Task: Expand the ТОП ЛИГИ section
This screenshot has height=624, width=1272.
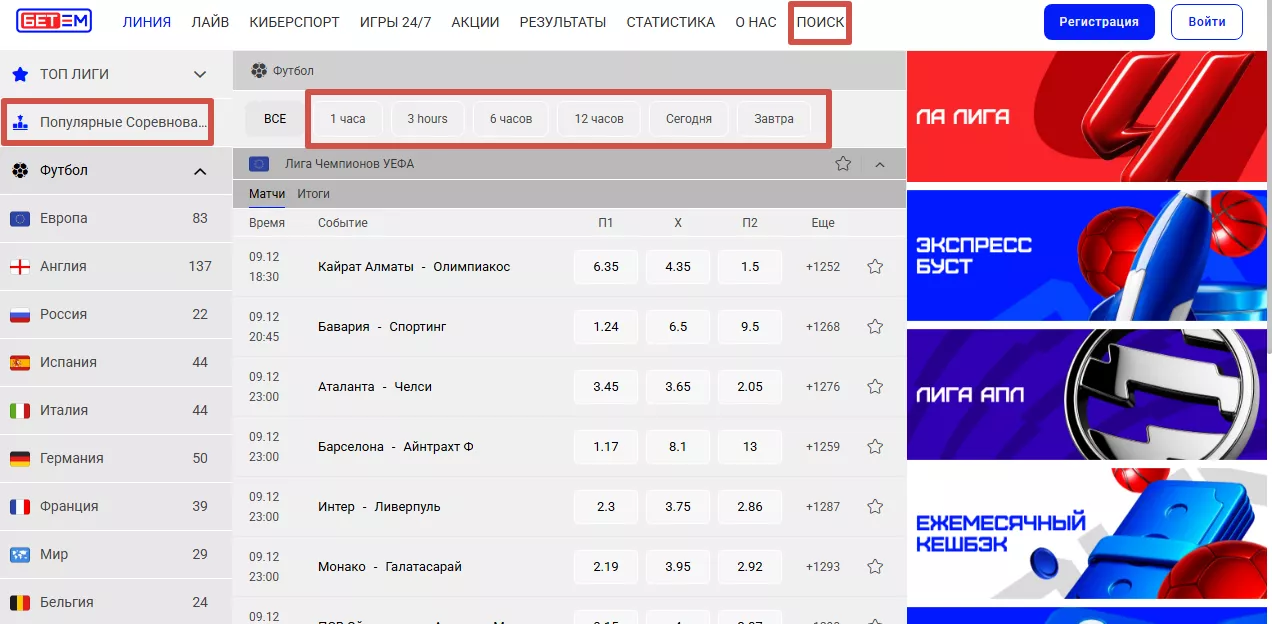Action: pos(199,73)
